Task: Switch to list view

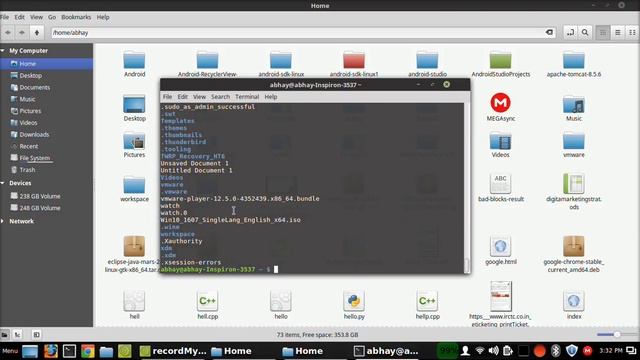Action: tap(618, 33)
